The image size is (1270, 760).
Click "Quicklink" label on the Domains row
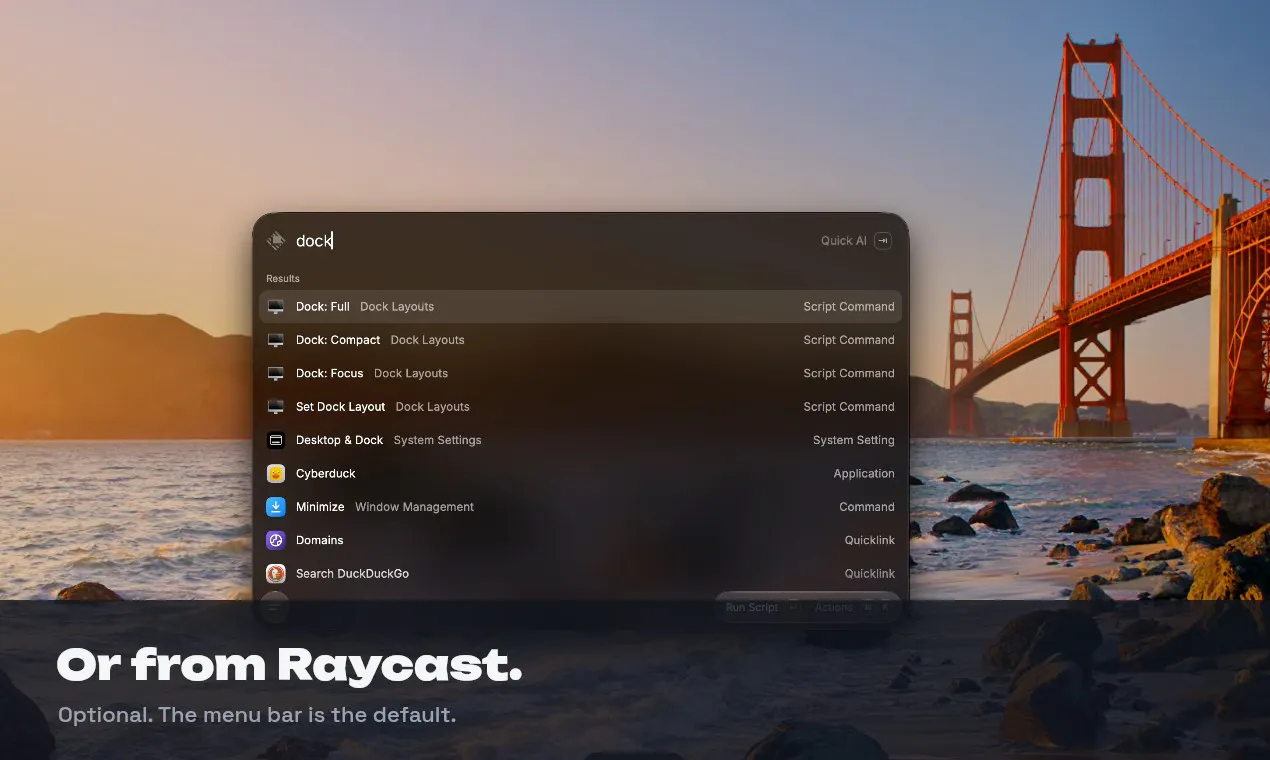pos(870,540)
